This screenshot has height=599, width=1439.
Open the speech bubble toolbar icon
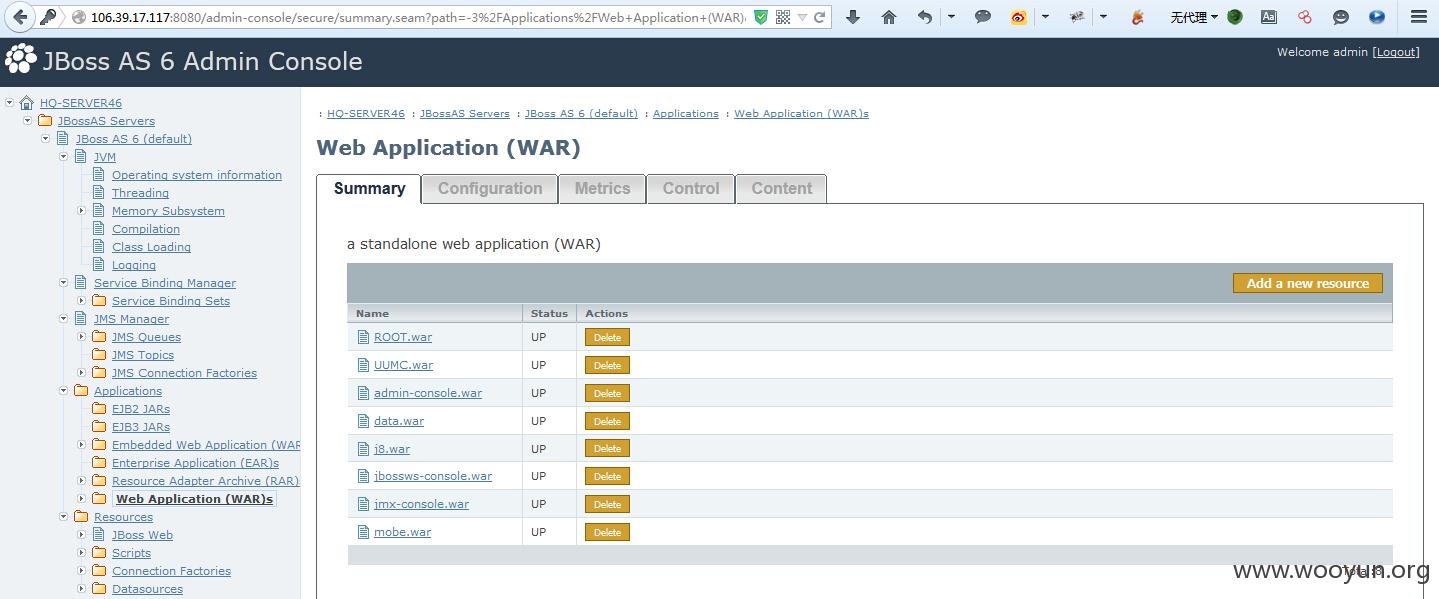coord(983,17)
